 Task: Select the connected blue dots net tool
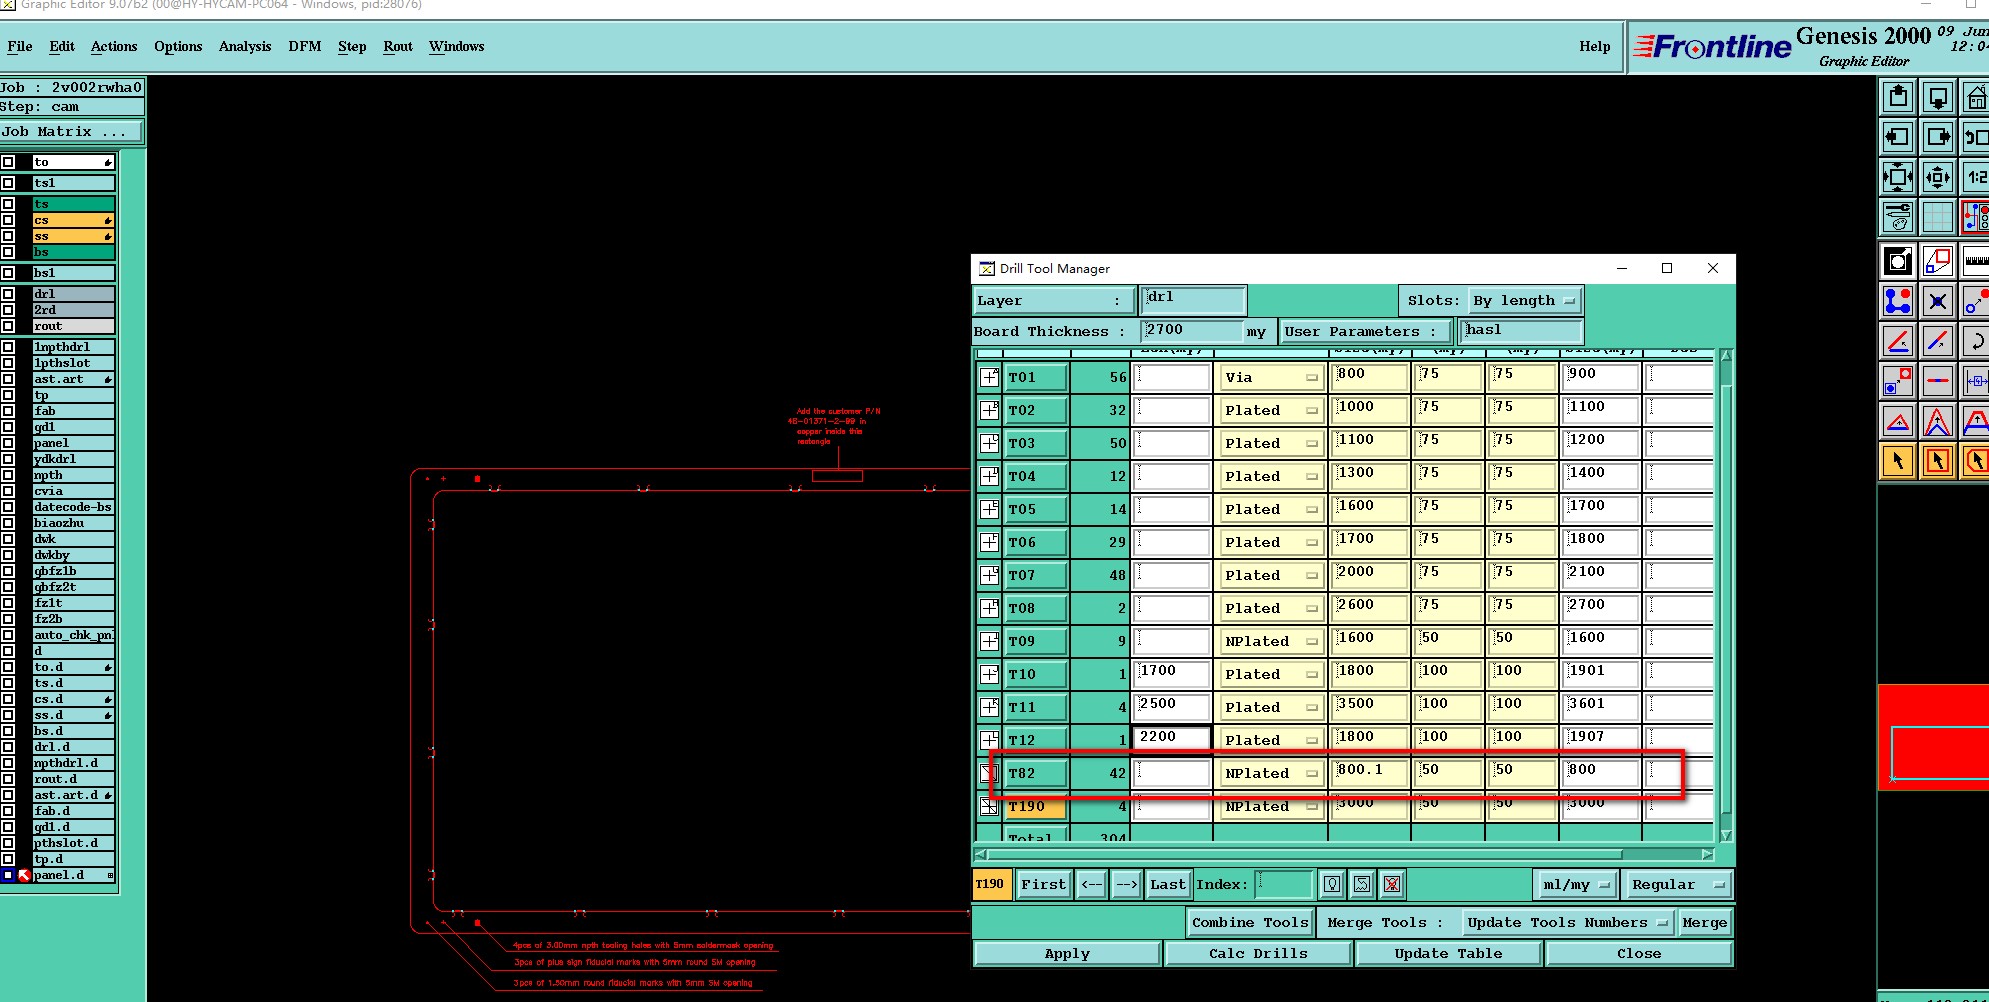coord(1897,301)
